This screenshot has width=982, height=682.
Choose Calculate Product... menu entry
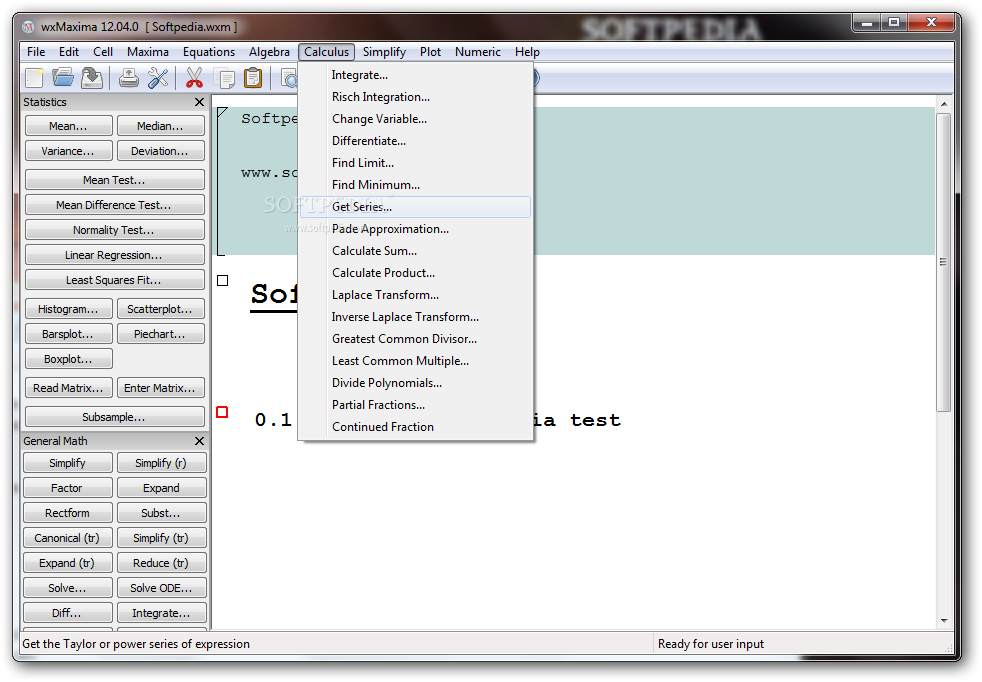[415, 273]
